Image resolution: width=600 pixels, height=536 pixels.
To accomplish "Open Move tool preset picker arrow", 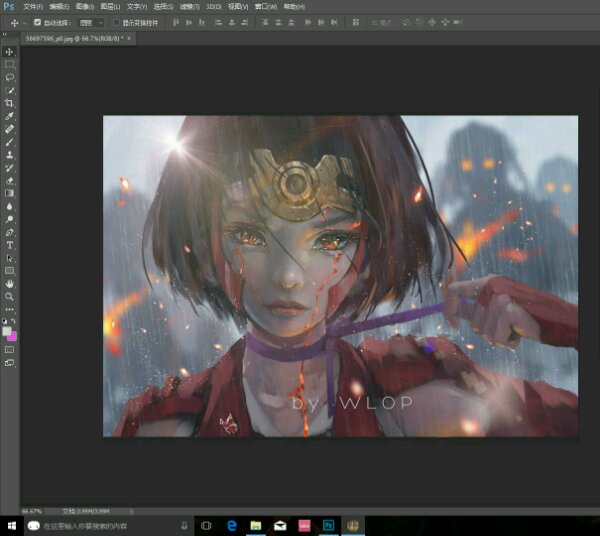I will point(24,23).
